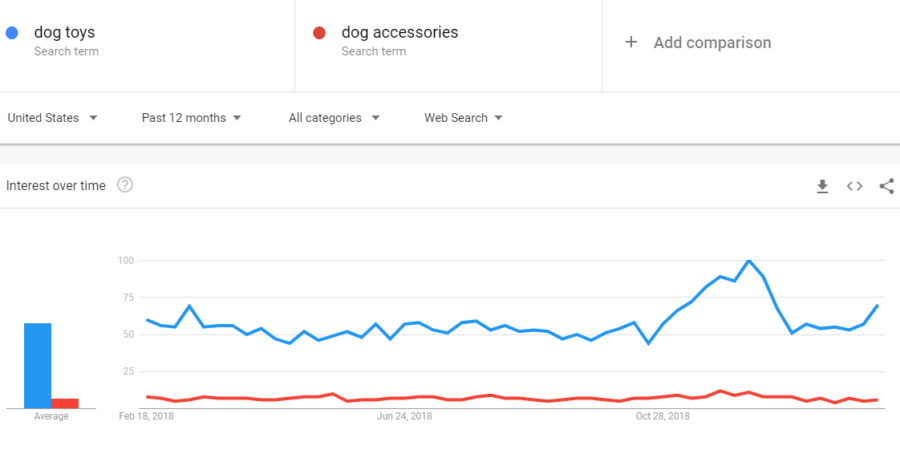Add a comparison search term
The image size is (900, 466).
pyautogui.click(x=712, y=42)
